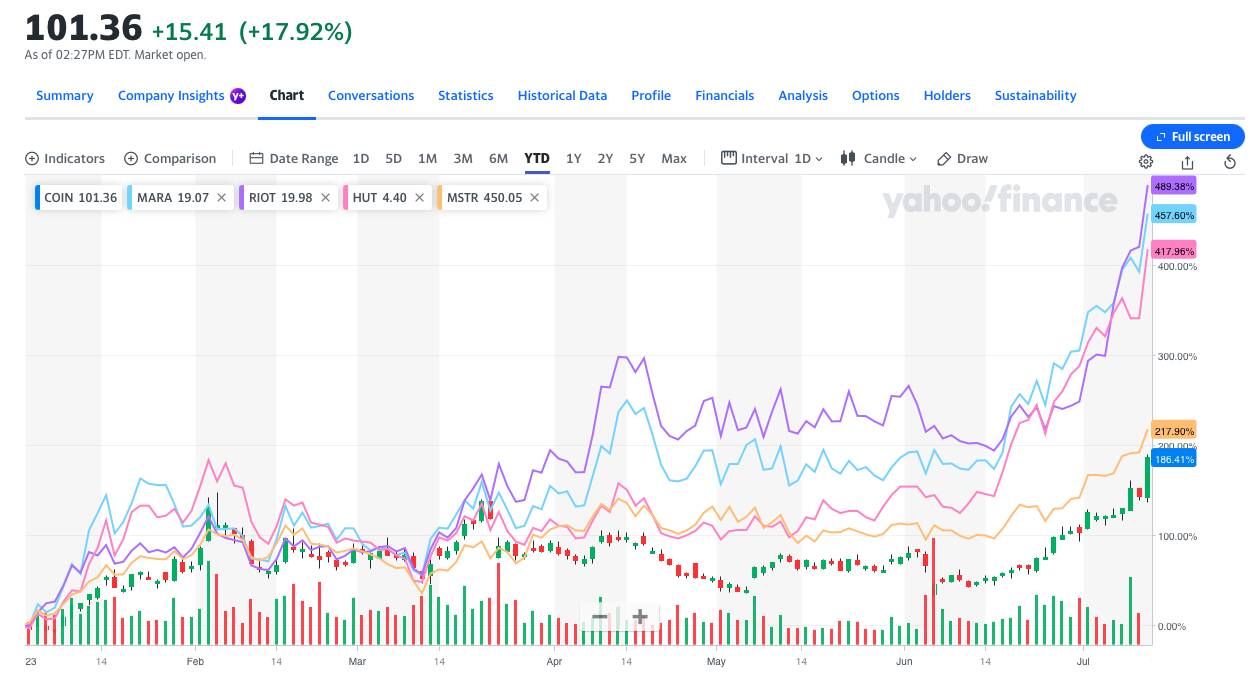Image resolution: width=1250 pixels, height=688 pixels.
Task: Open the Candle chart type dropdown
Action: point(879,158)
